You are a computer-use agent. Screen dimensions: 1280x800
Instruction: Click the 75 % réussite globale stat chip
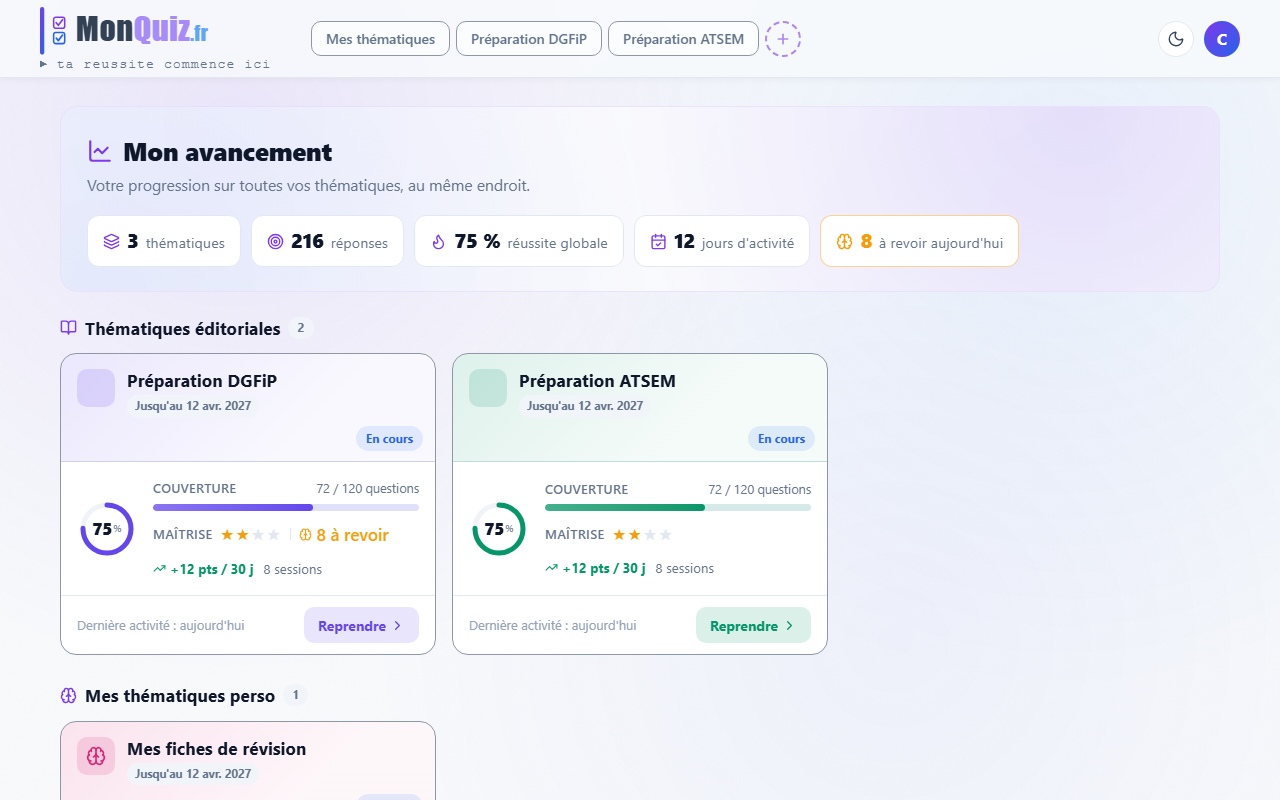(x=519, y=241)
